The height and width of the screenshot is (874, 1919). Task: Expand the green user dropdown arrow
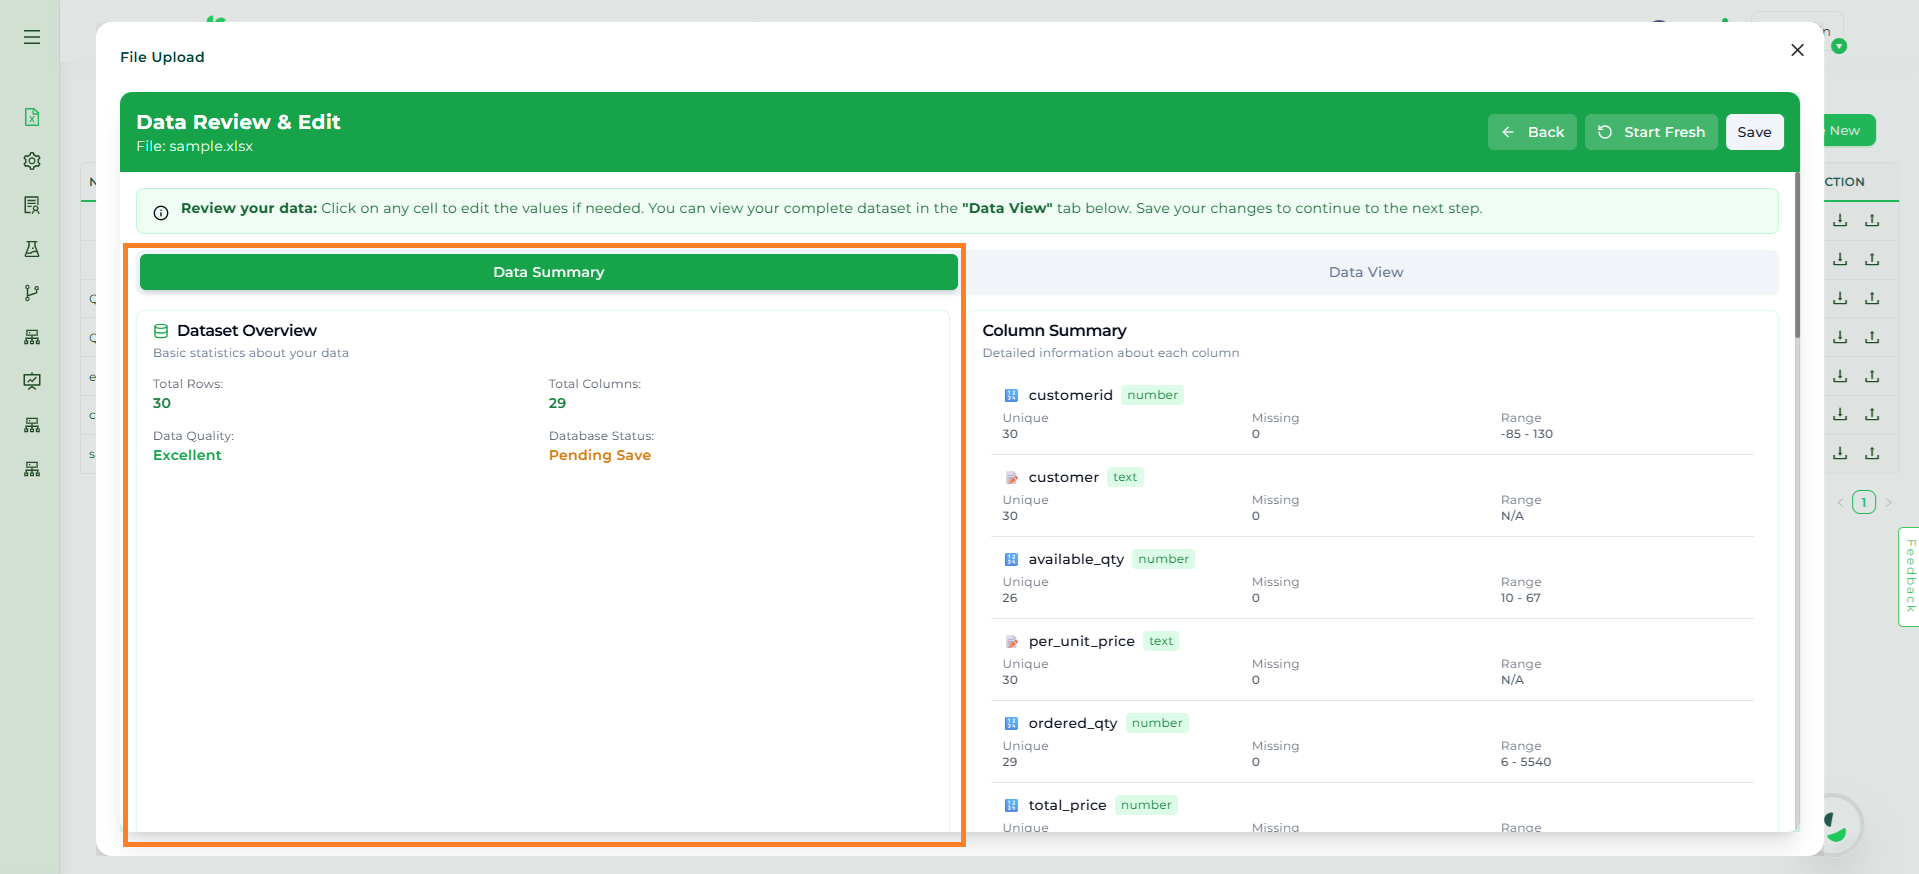tap(1839, 46)
